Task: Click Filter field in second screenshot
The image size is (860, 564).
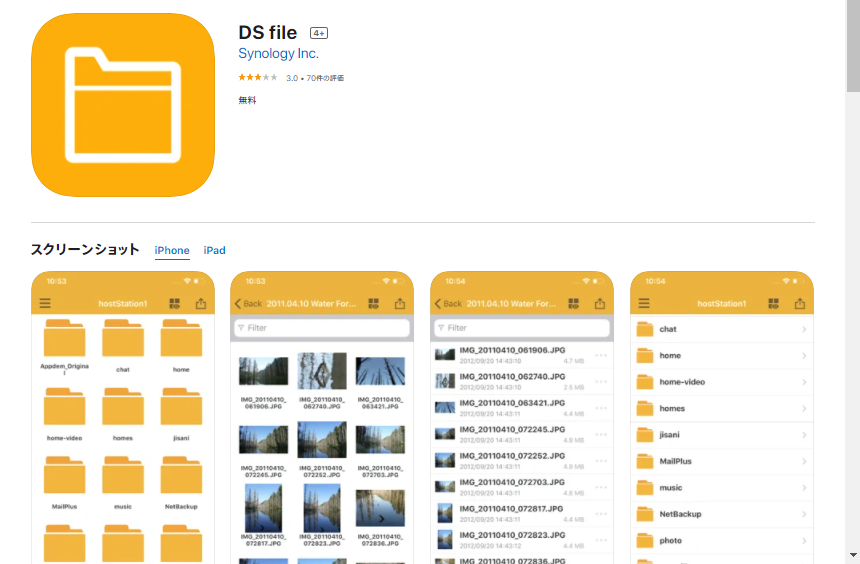Action: point(322,328)
